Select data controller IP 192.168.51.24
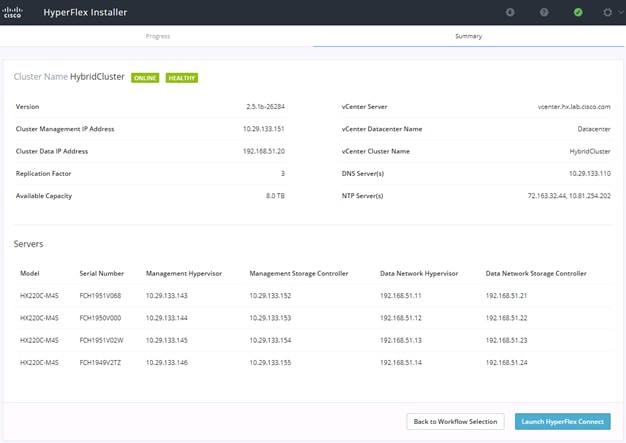 [506, 363]
